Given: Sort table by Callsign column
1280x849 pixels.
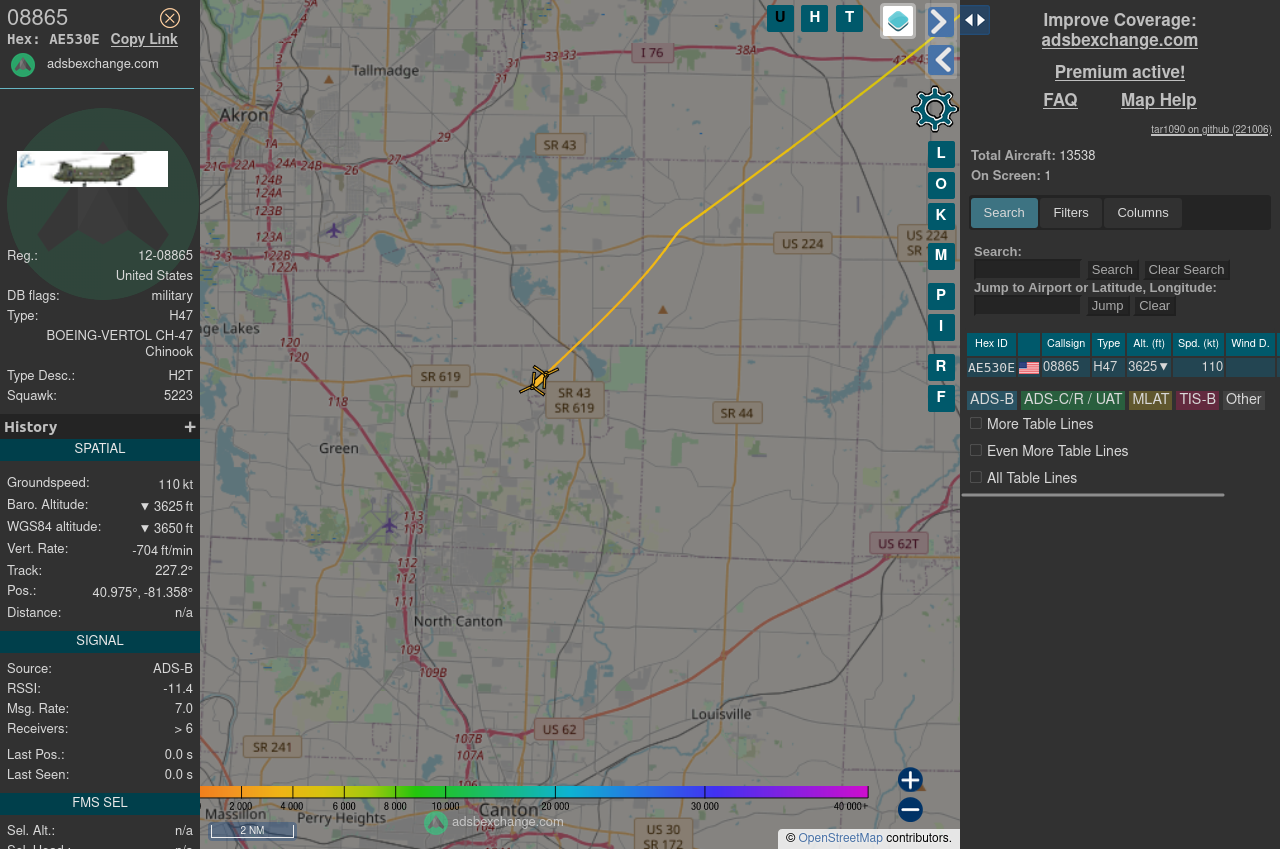Looking at the screenshot, I should coord(1066,344).
